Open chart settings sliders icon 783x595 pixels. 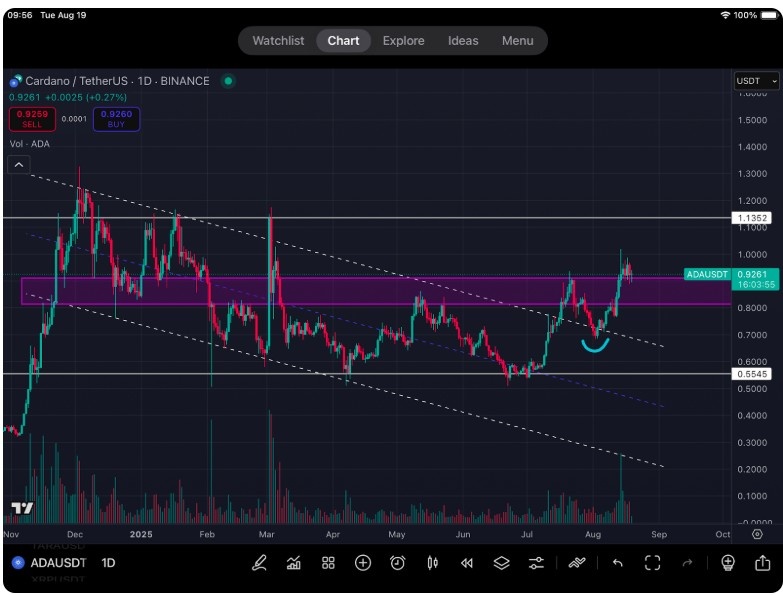click(x=536, y=563)
